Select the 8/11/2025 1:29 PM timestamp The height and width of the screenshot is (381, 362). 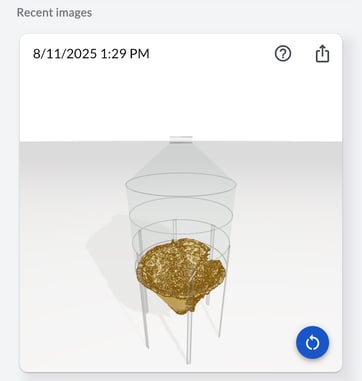pos(91,54)
